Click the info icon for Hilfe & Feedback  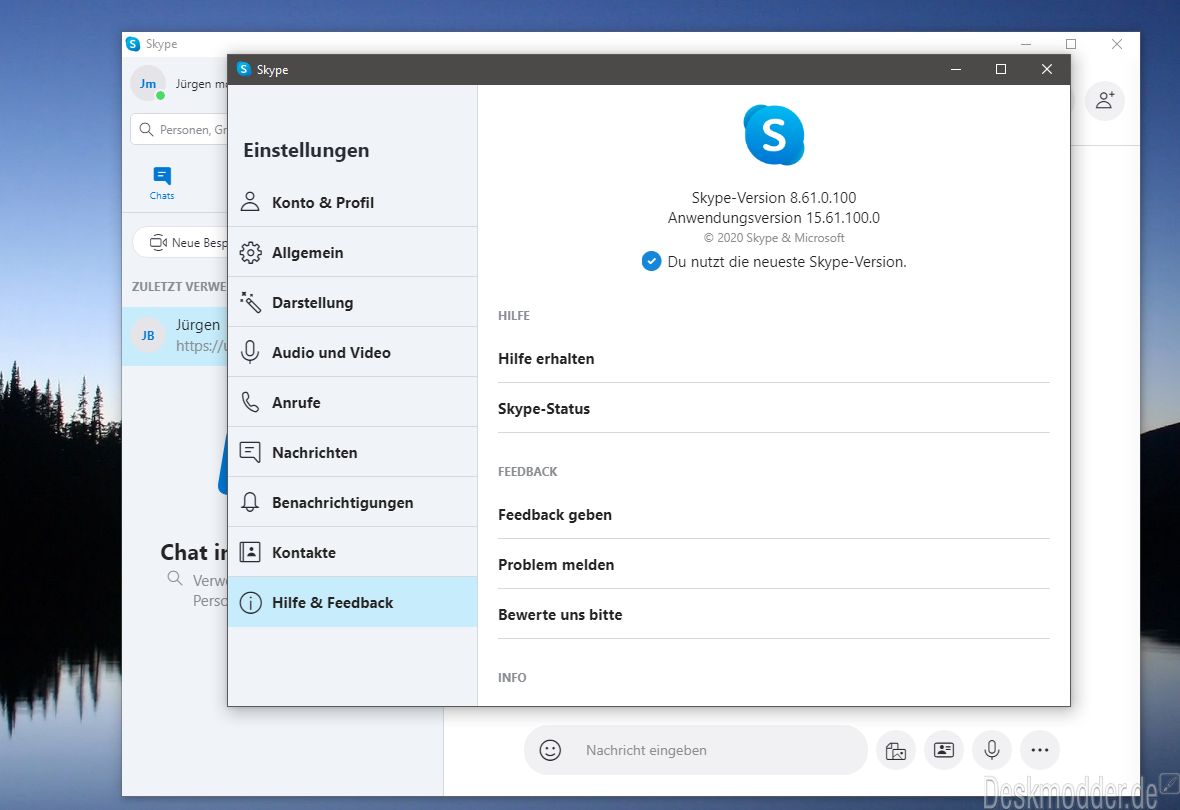[x=250, y=602]
